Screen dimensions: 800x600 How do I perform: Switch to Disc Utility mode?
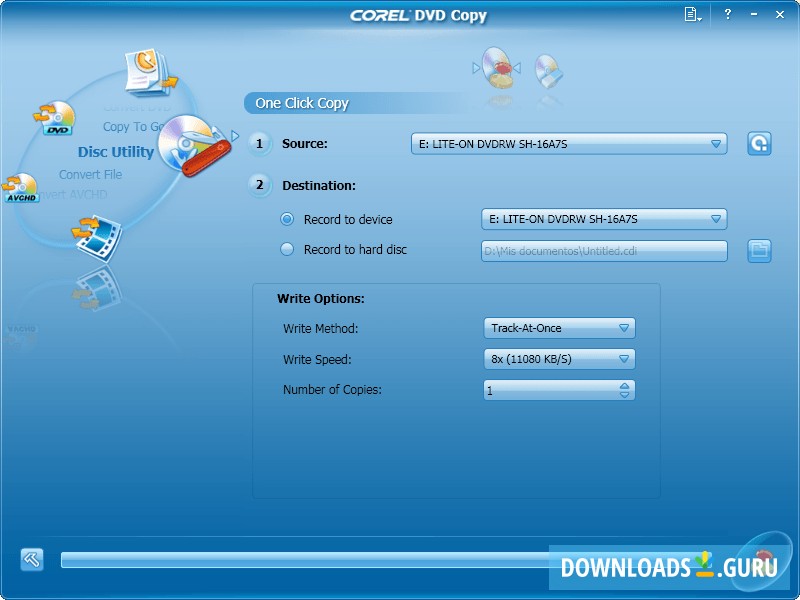click(x=116, y=152)
